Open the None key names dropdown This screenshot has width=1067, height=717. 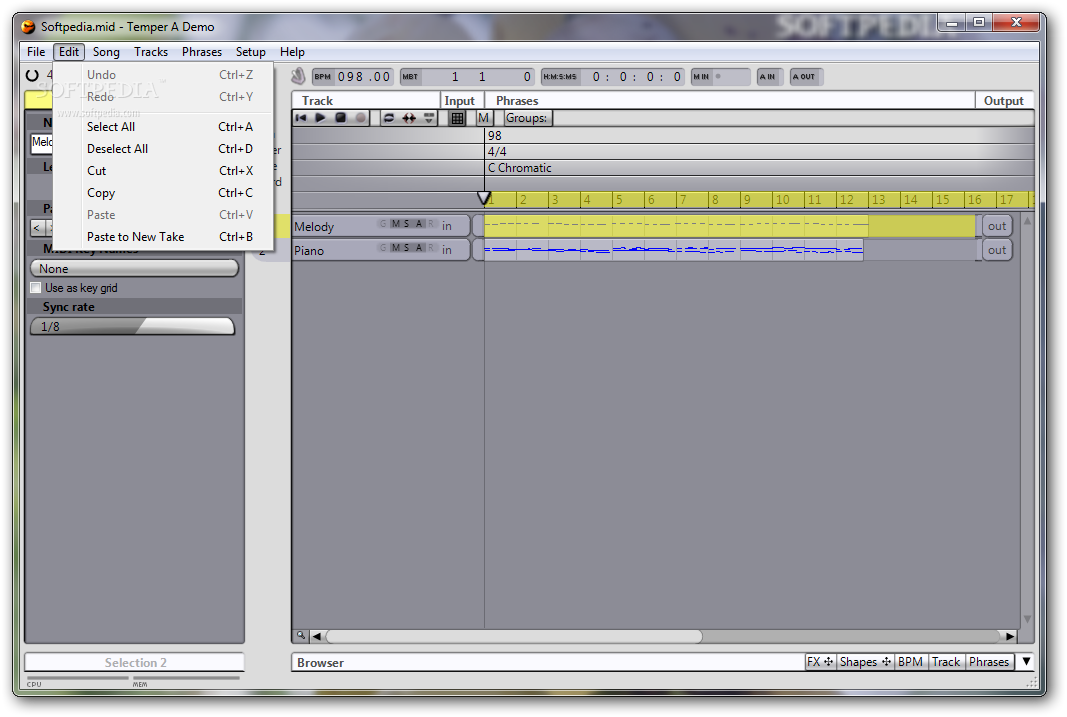click(135, 269)
